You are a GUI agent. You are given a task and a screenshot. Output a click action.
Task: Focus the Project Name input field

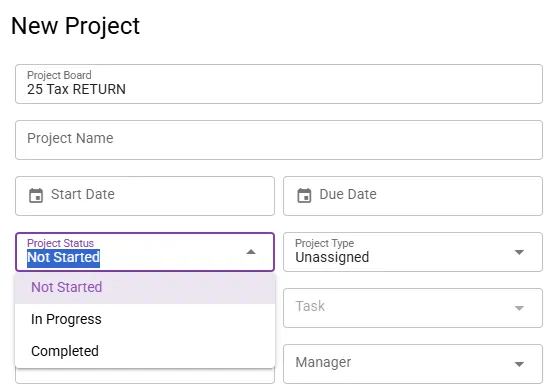279,140
